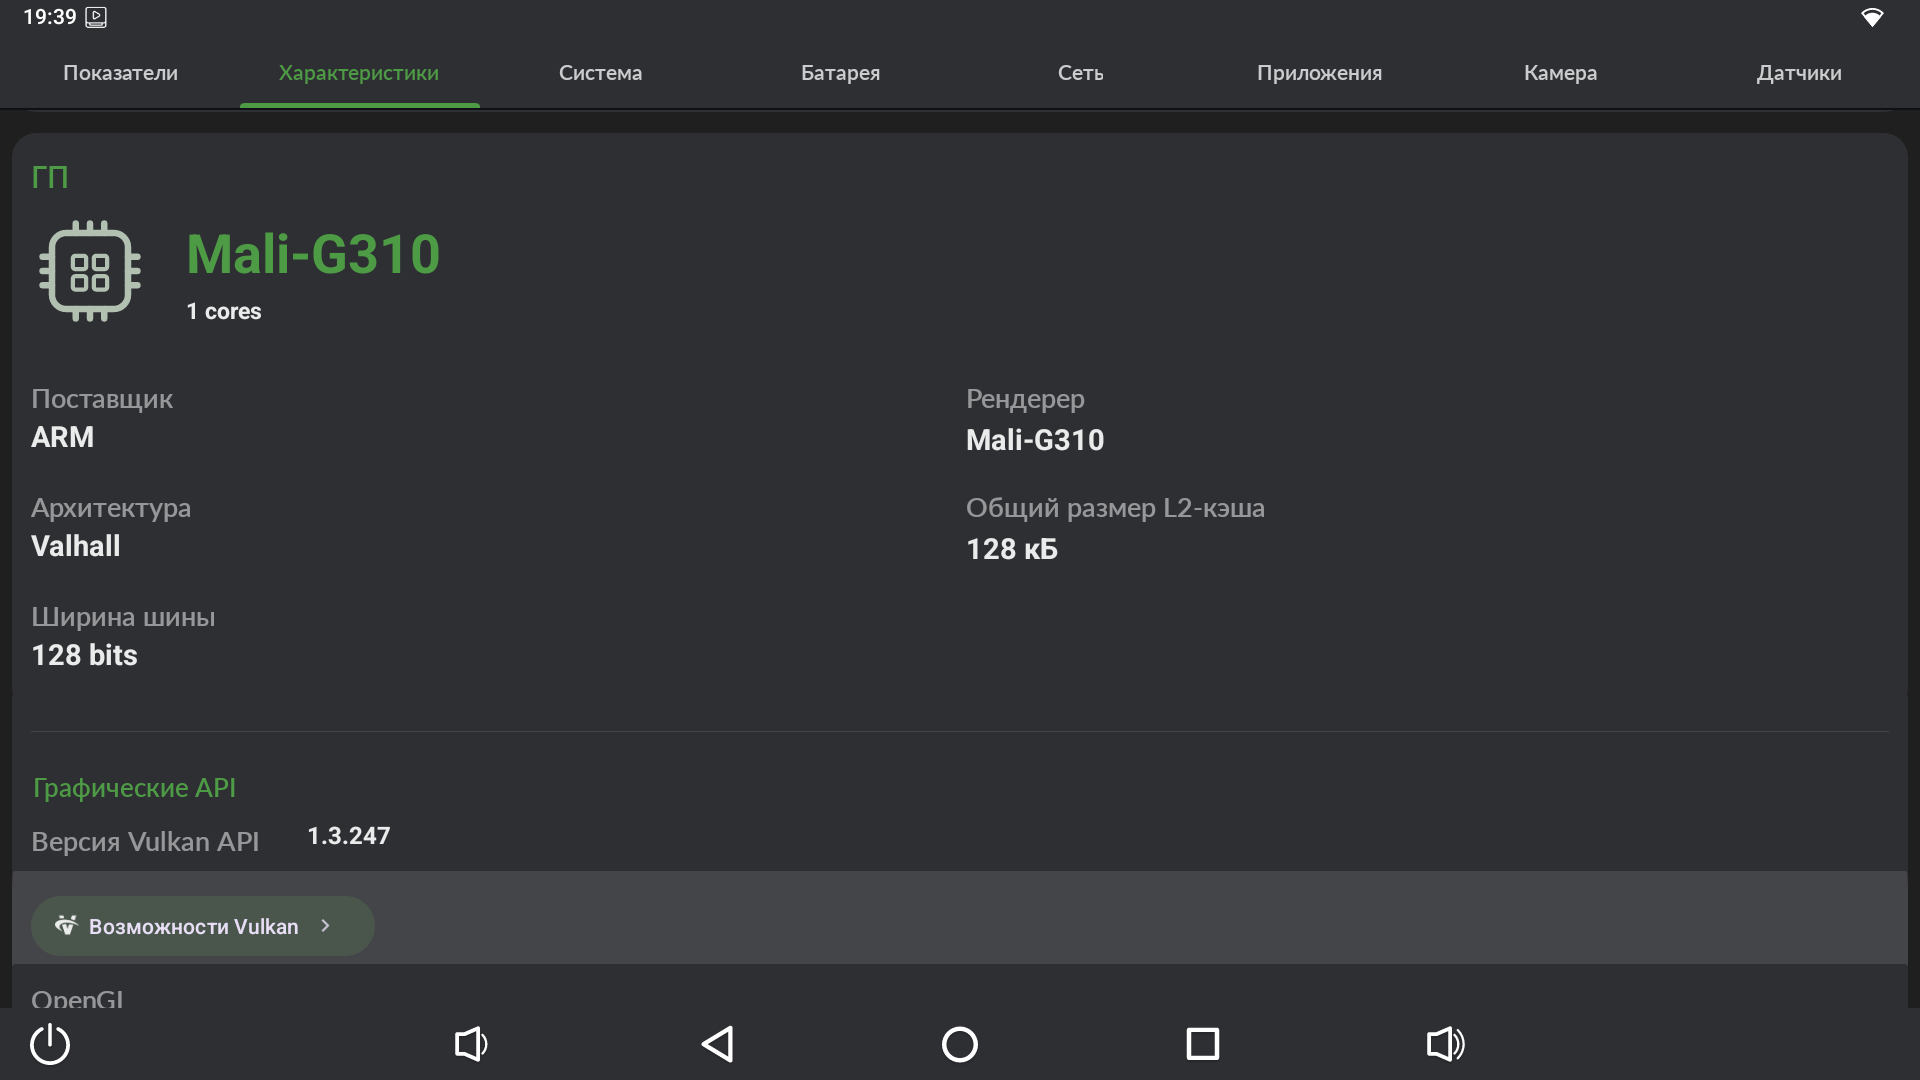Click the Mali-G310 GPU title
The height and width of the screenshot is (1080, 1920).
tap(313, 254)
